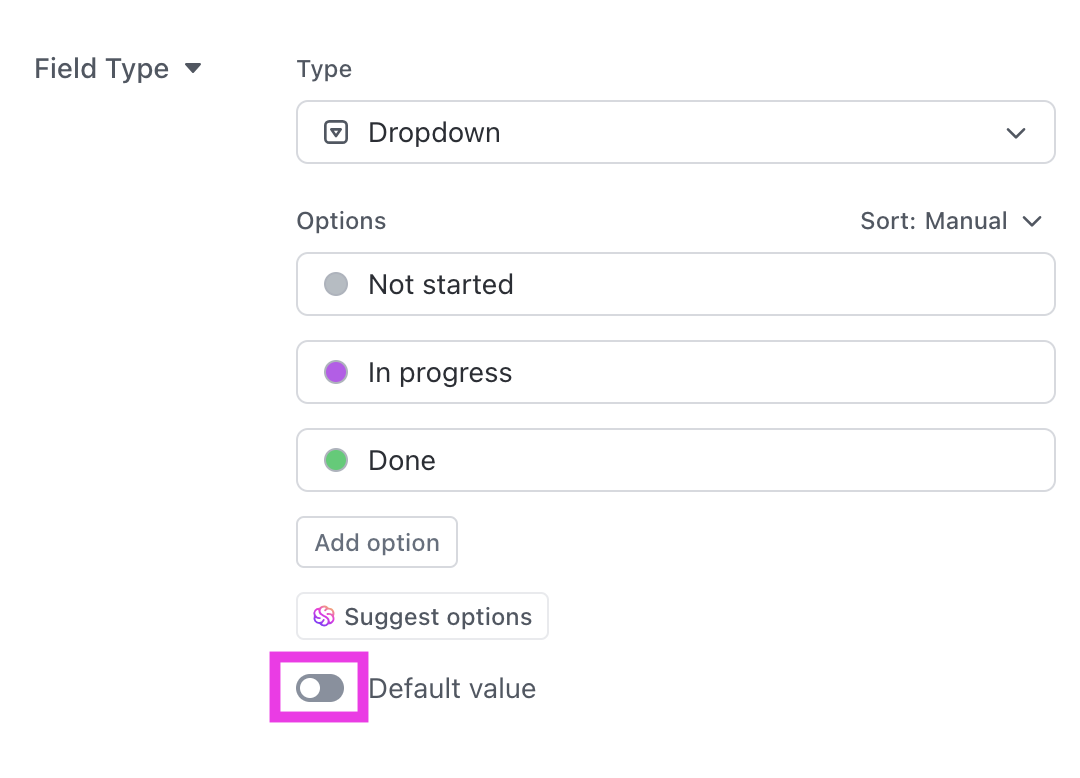Click the AI swirl icon in Suggest options

click(323, 616)
